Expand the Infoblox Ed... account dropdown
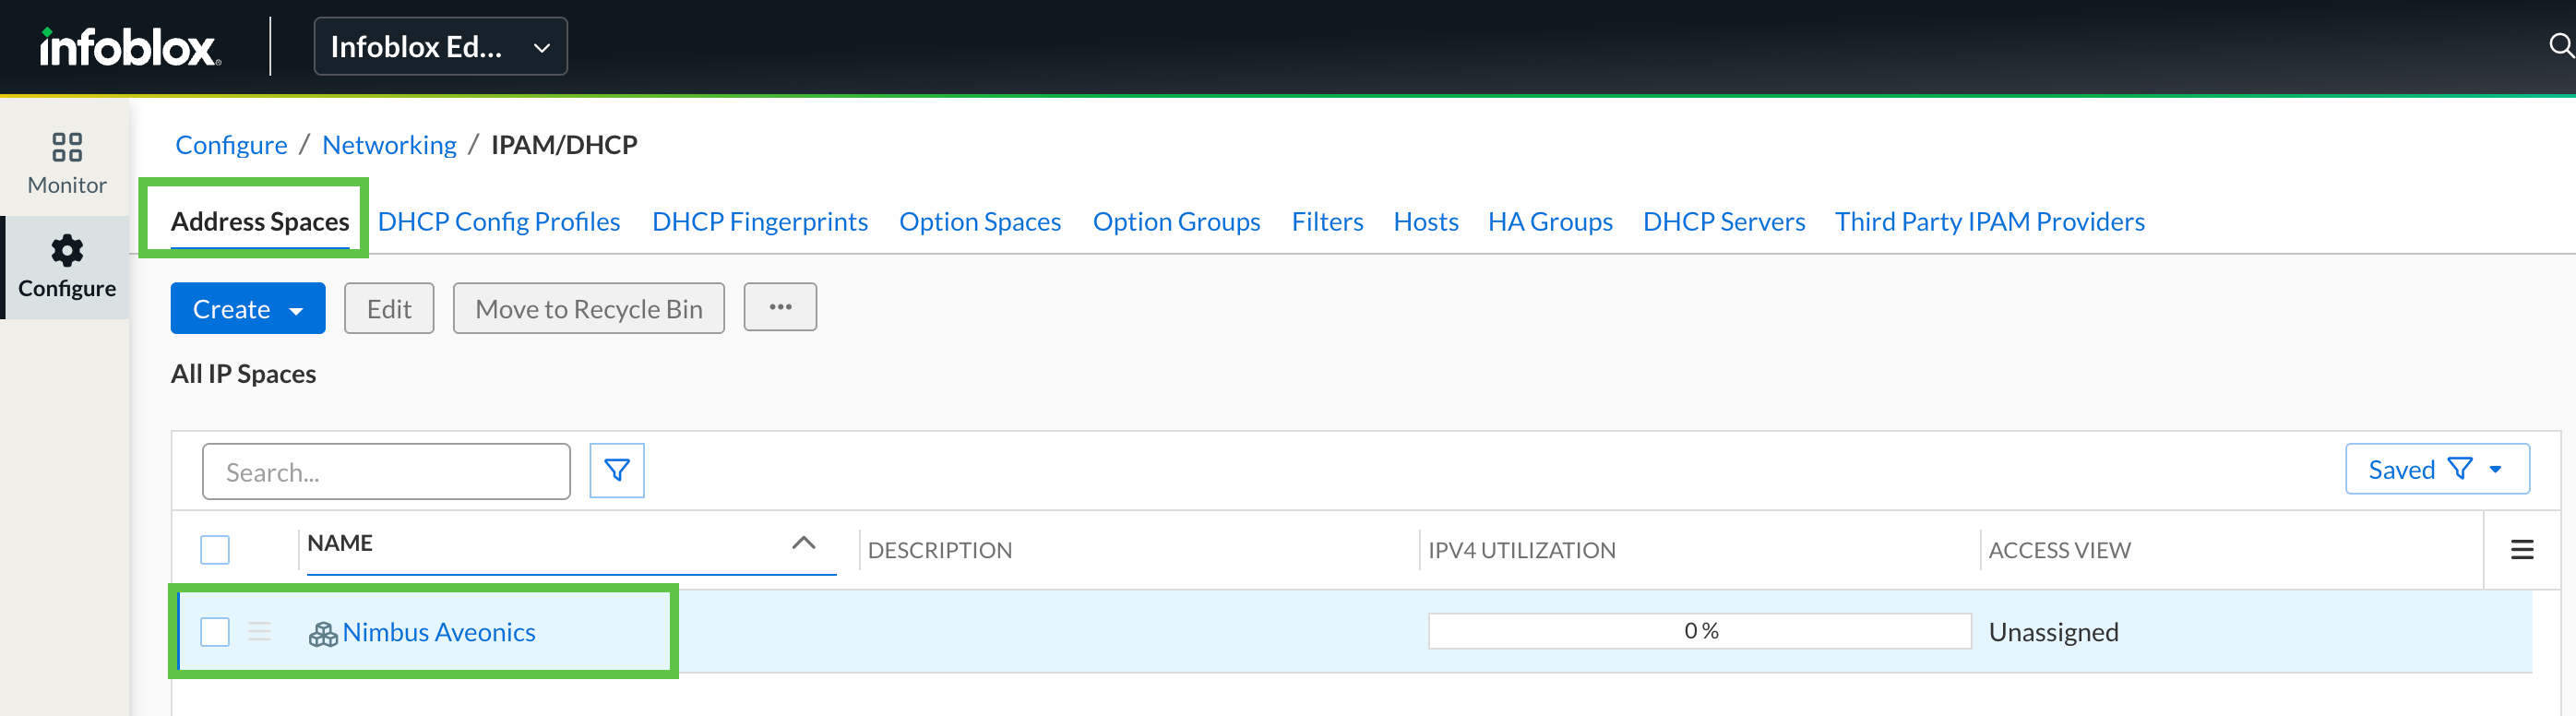2576x716 pixels. pyautogui.click(x=440, y=47)
